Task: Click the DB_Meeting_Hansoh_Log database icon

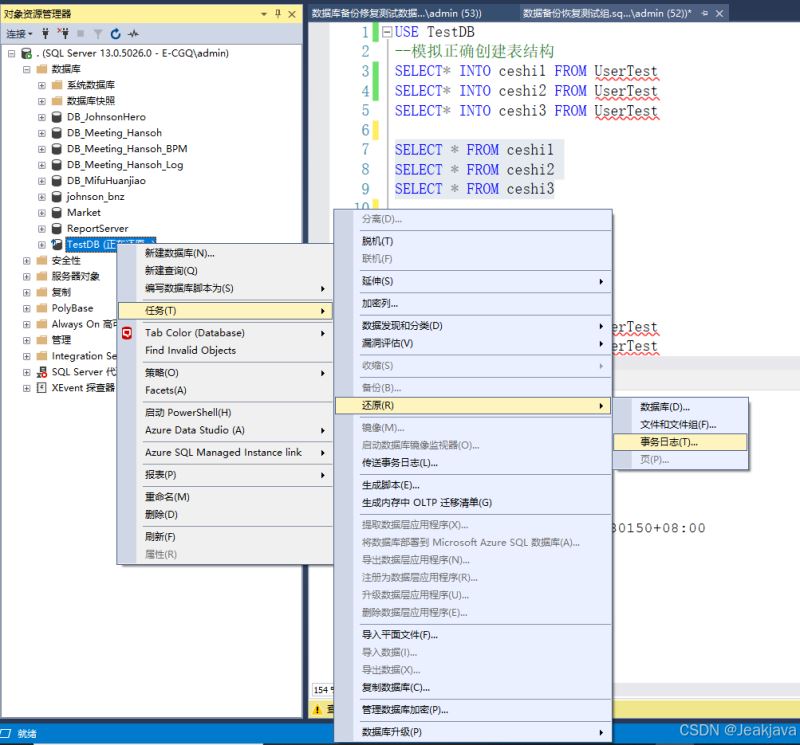Action: pyautogui.click(x=57, y=165)
